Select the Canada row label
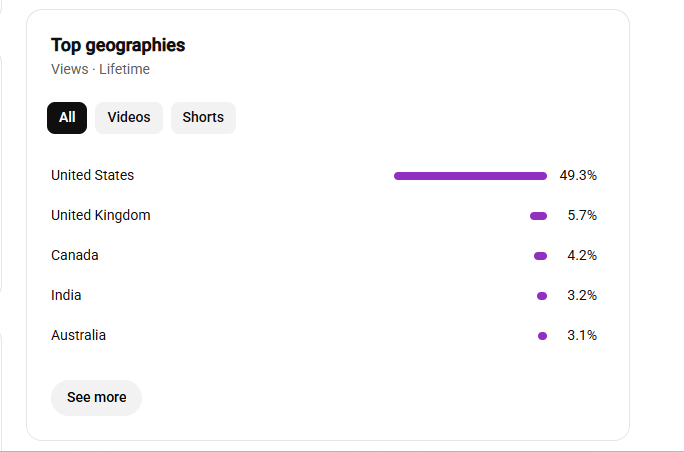This screenshot has height=452, width=684. point(75,255)
